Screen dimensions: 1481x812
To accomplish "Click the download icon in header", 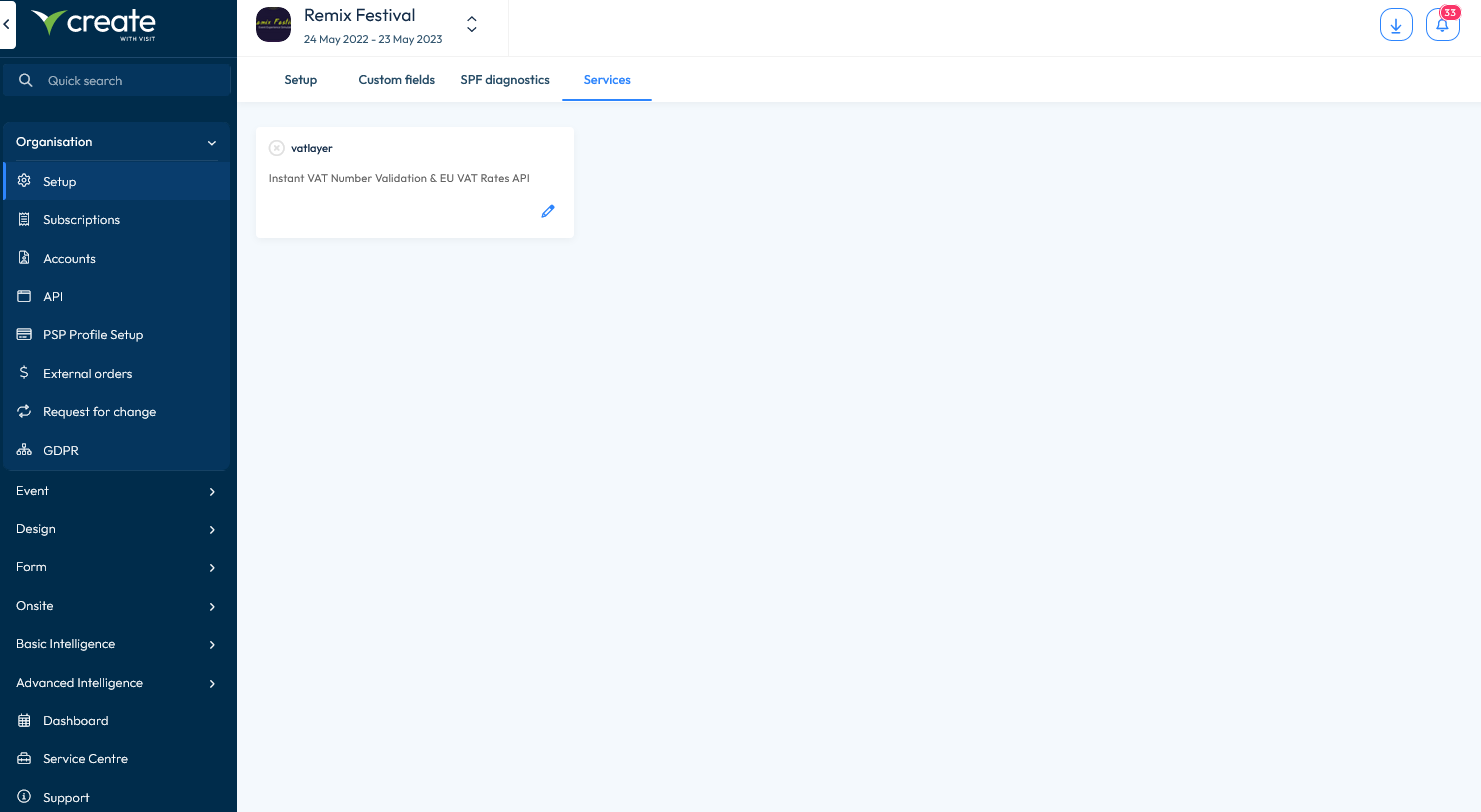I will click(x=1396, y=25).
